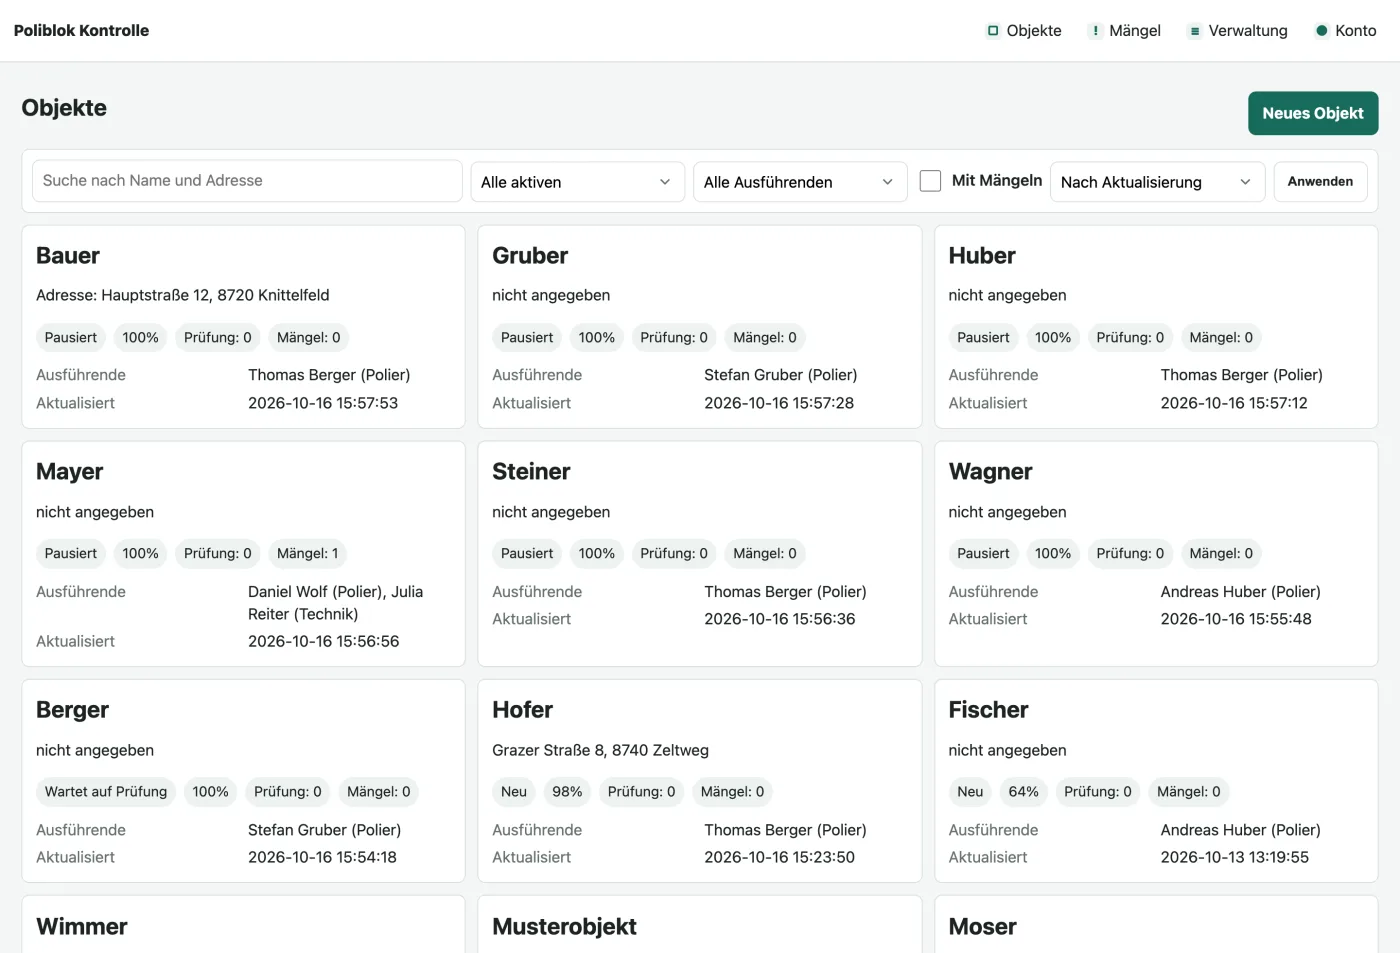Open the Mayer object card title

(x=70, y=472)
